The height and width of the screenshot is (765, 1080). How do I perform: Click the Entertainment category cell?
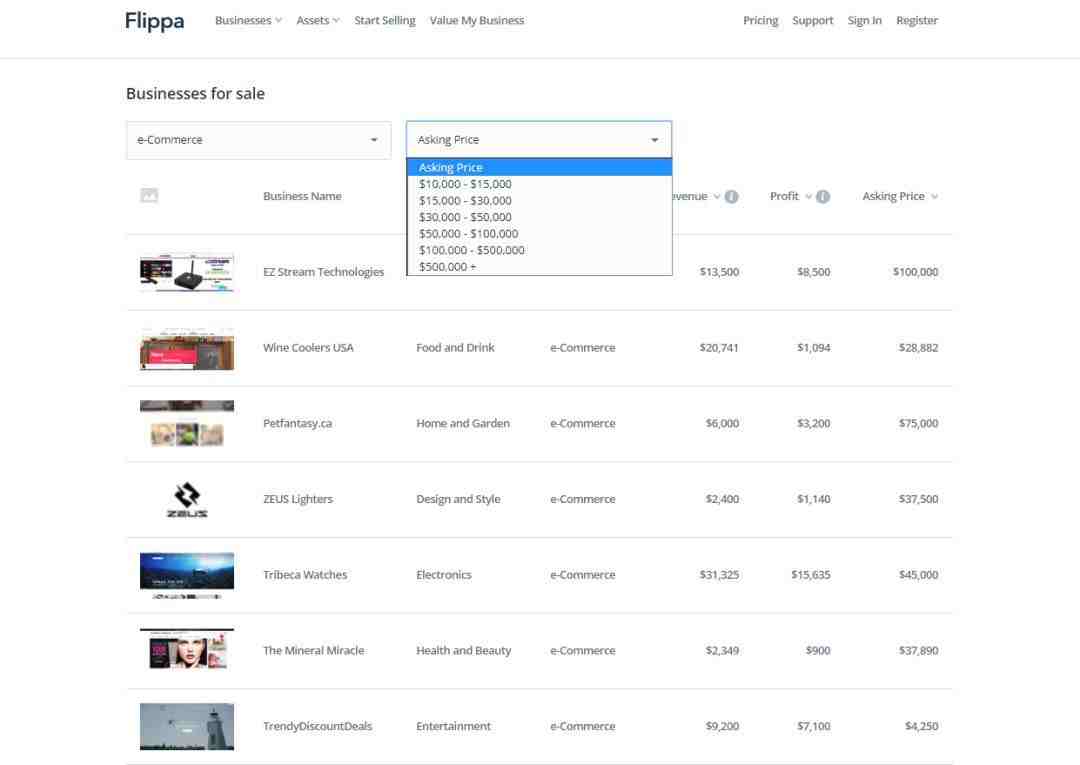pos(453,726)
